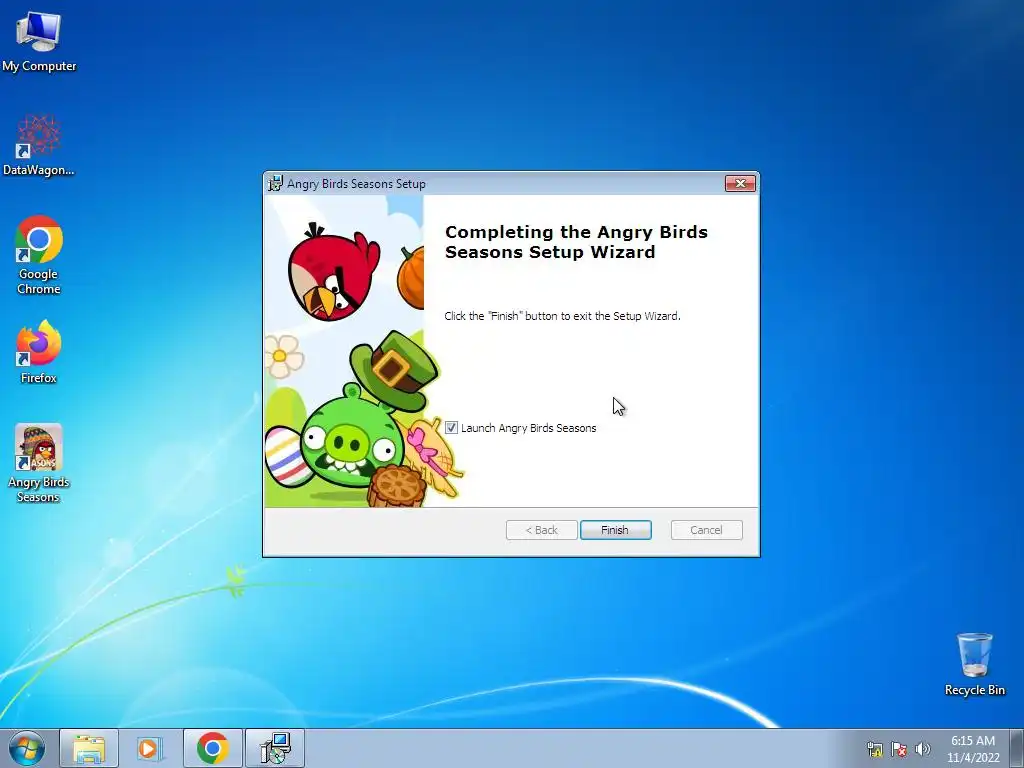The height and width of the screenshot is (768, 1024).
Task: Click the Back button in setup
Action: [541, 530]
